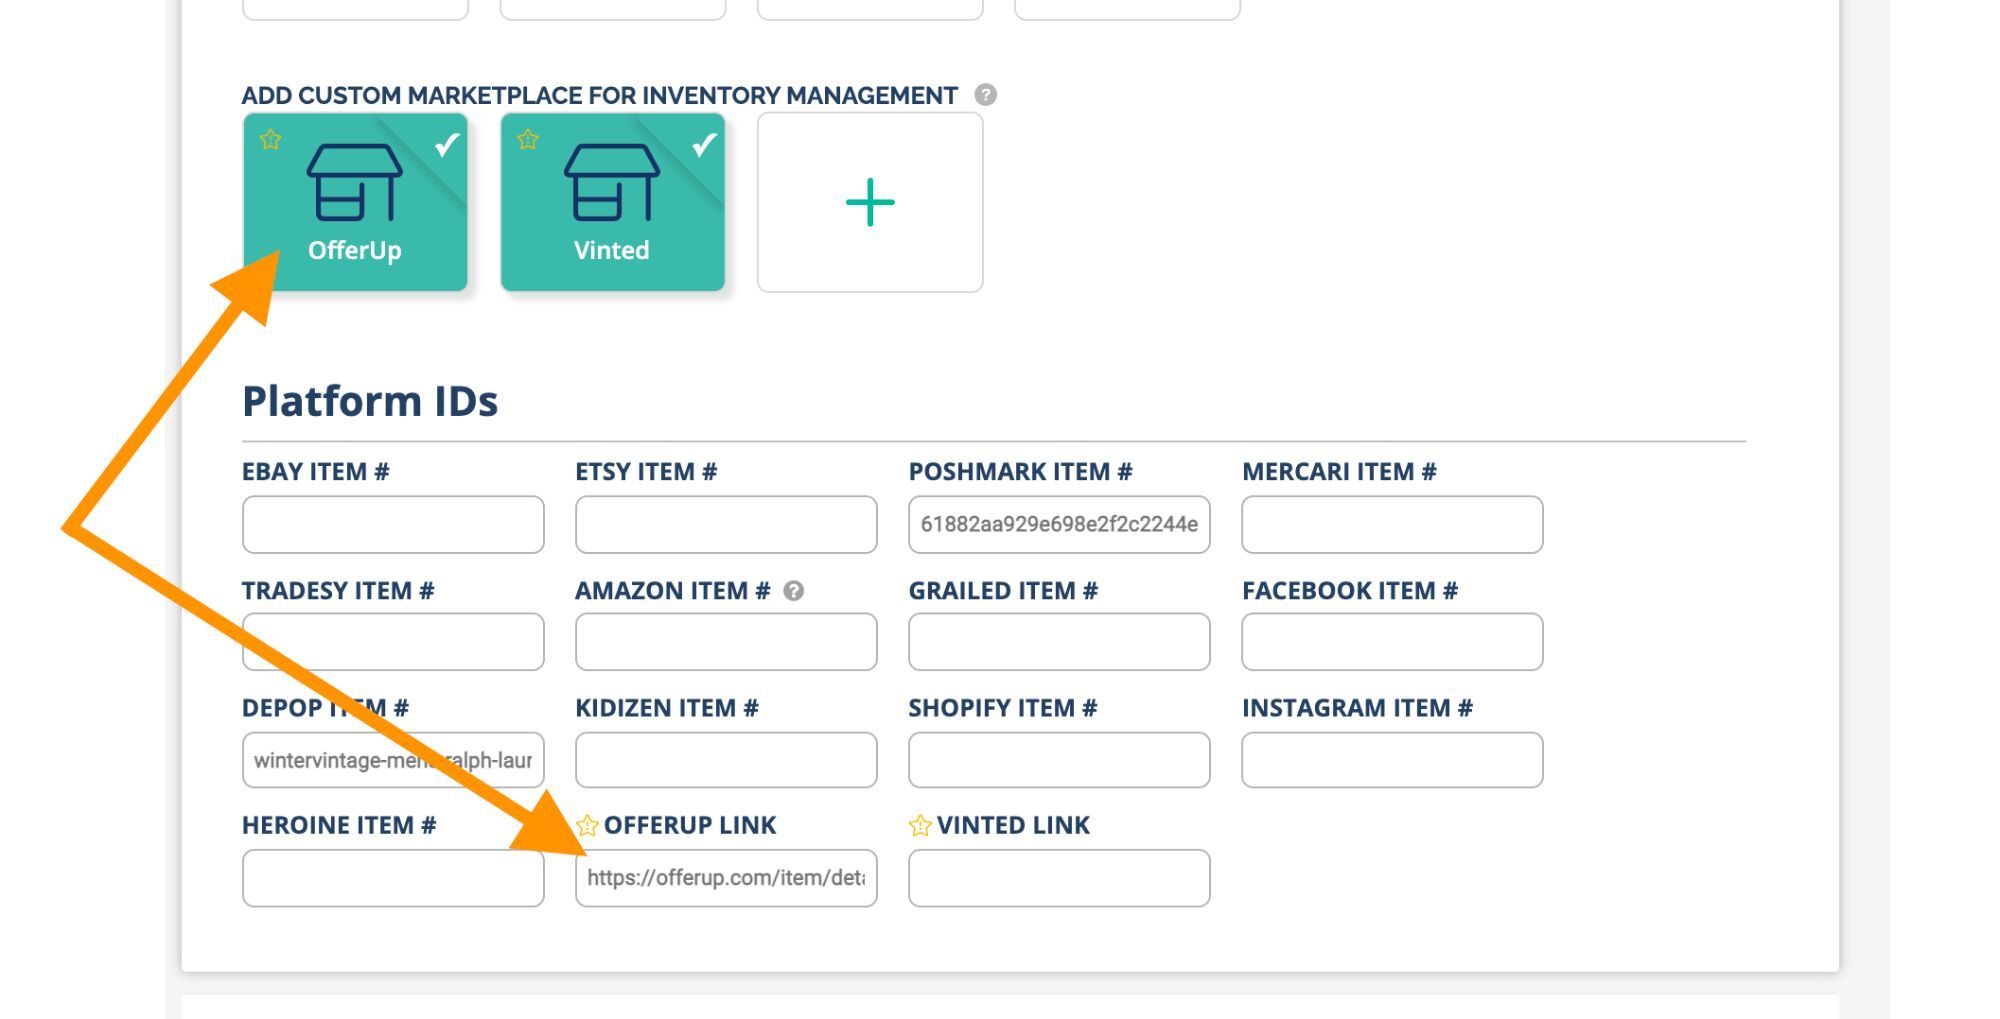The height and width of the screenshot is (1019, 2000).
Task: Focus the Etsy Item # field
Action: (726, 524)
